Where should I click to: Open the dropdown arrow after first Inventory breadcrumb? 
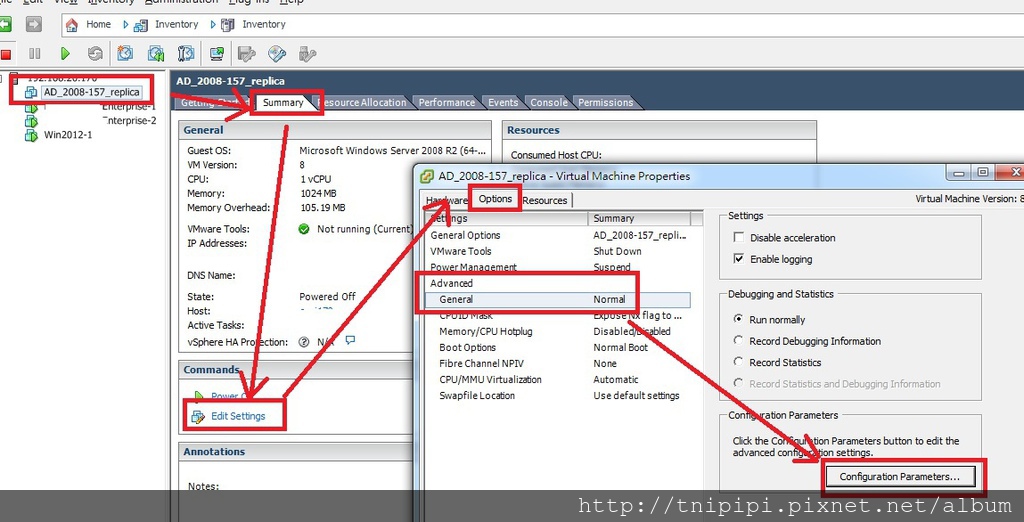pyautogui.click(x=213, y=24)
